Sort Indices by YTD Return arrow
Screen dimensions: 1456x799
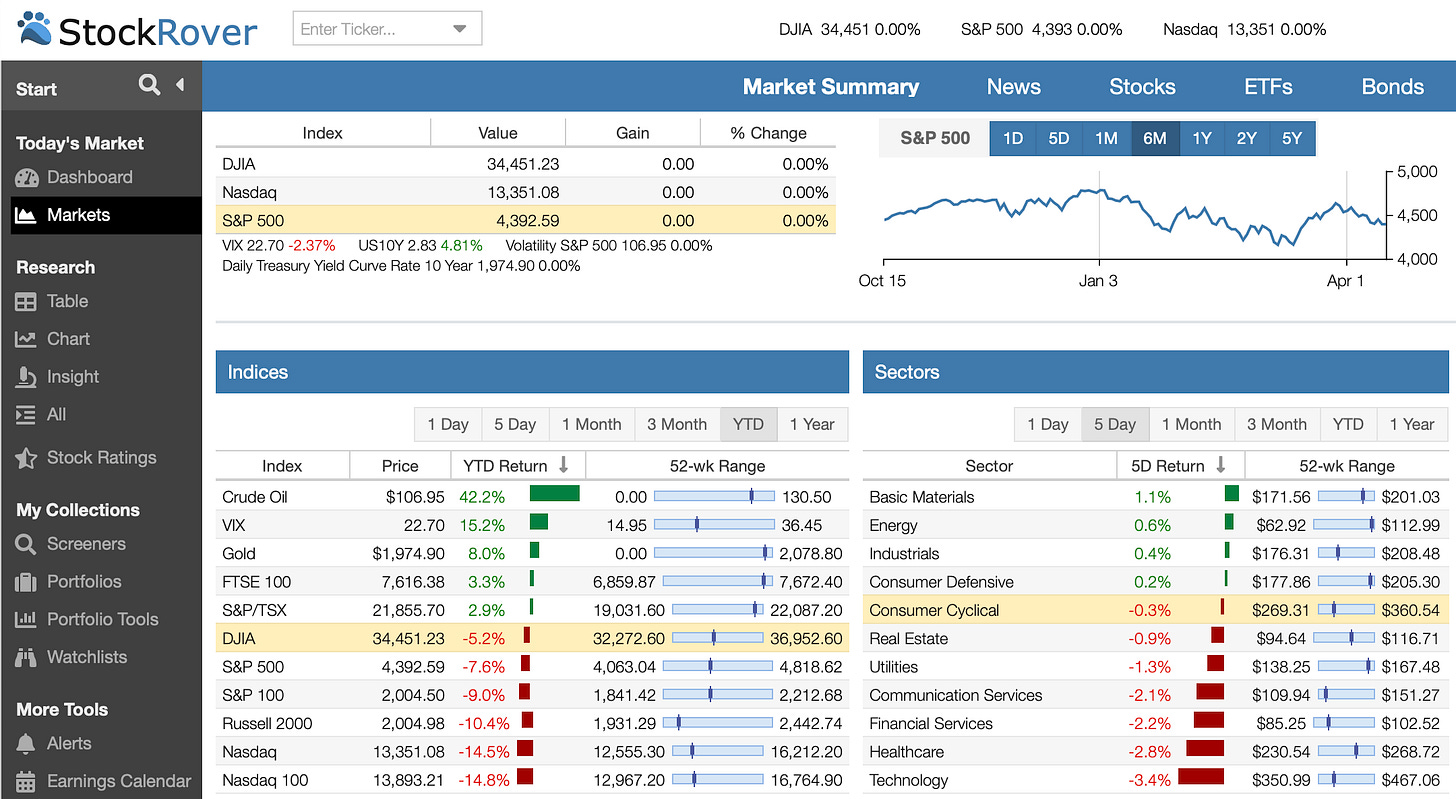click(564, 465)
